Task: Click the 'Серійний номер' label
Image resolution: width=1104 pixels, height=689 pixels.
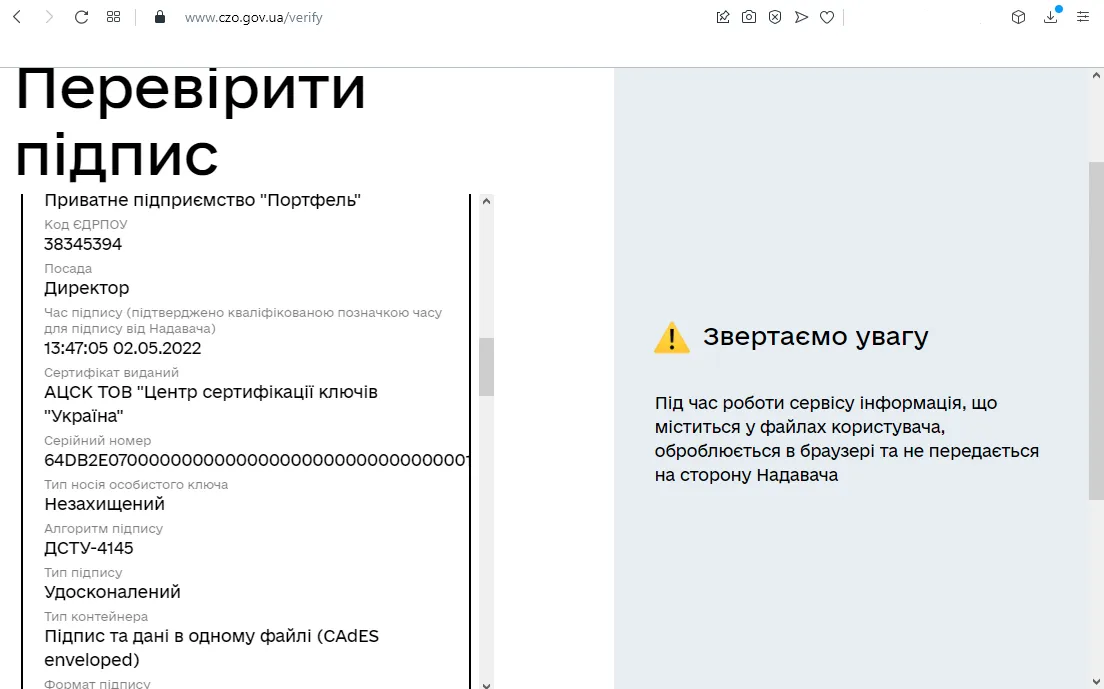Action: [x=98, y=441]
